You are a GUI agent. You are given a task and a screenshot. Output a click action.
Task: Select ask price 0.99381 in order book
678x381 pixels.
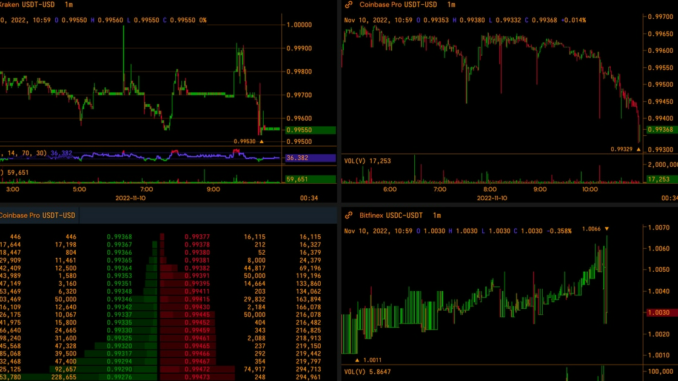(197, 260)
